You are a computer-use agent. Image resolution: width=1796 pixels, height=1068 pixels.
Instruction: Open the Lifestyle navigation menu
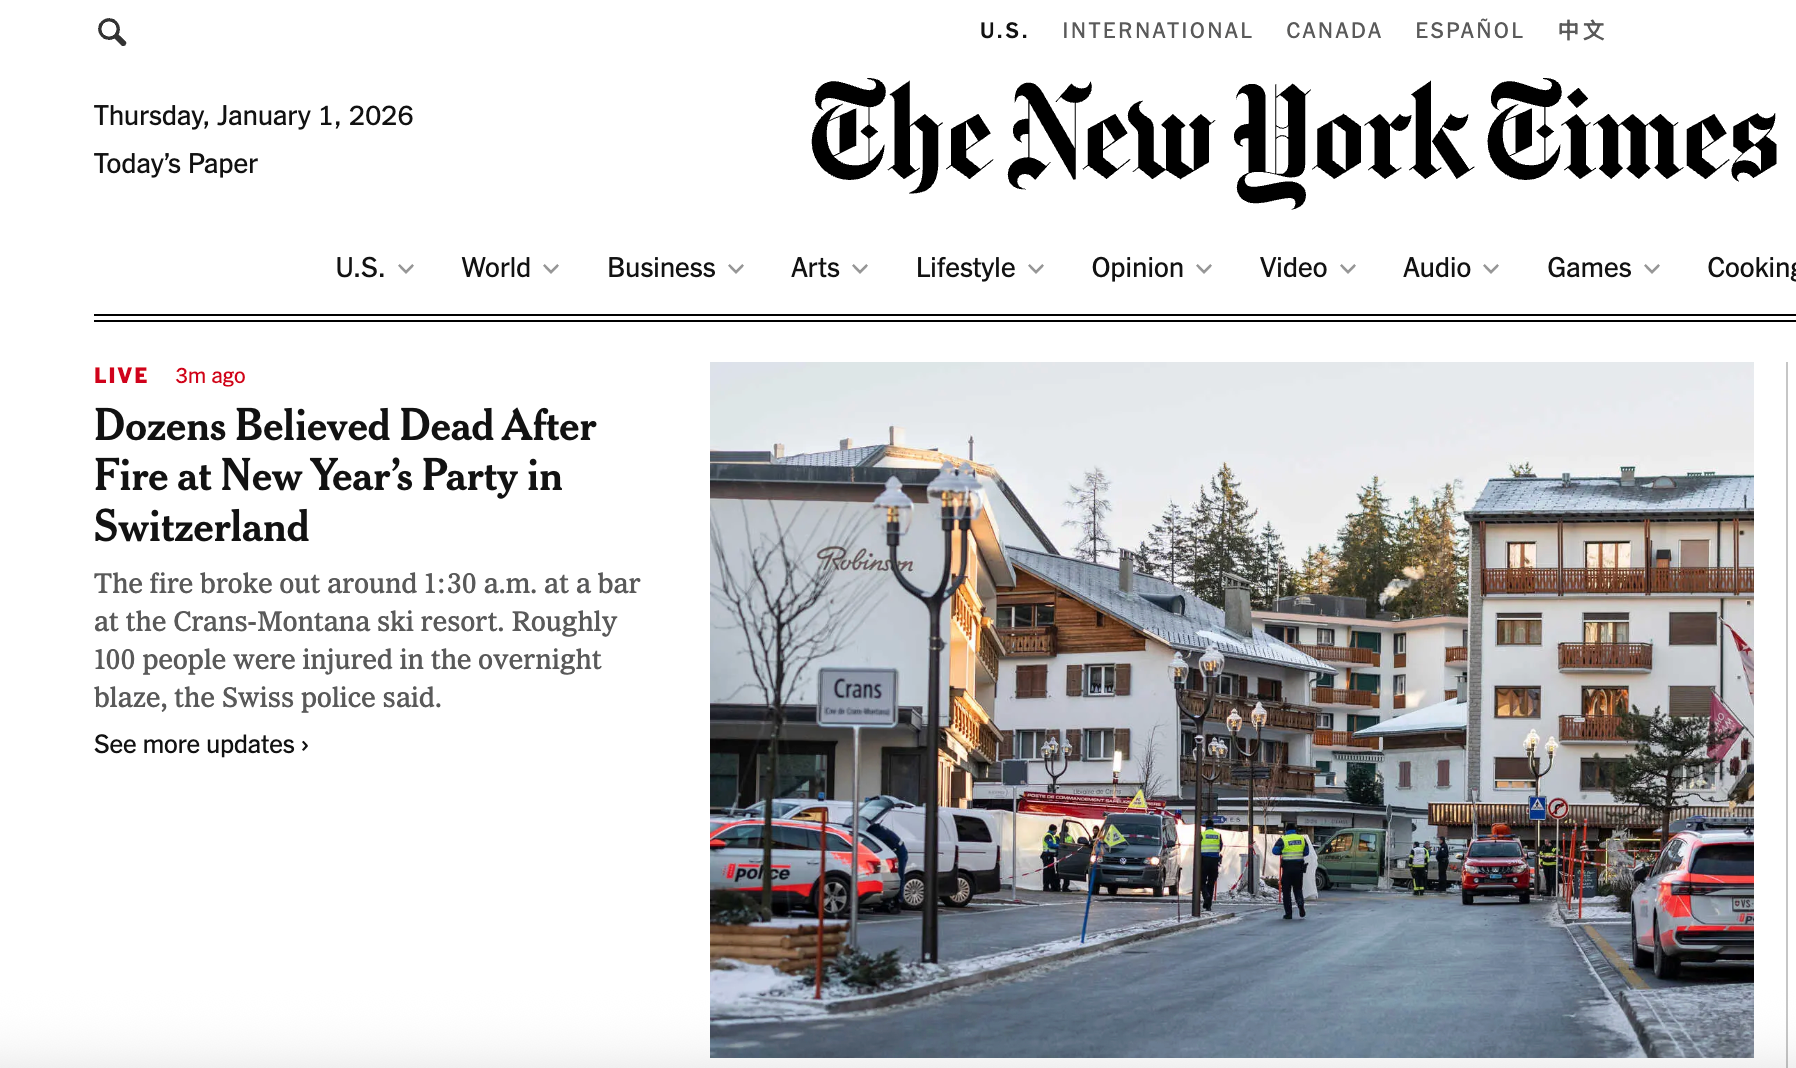pos(979,268)
